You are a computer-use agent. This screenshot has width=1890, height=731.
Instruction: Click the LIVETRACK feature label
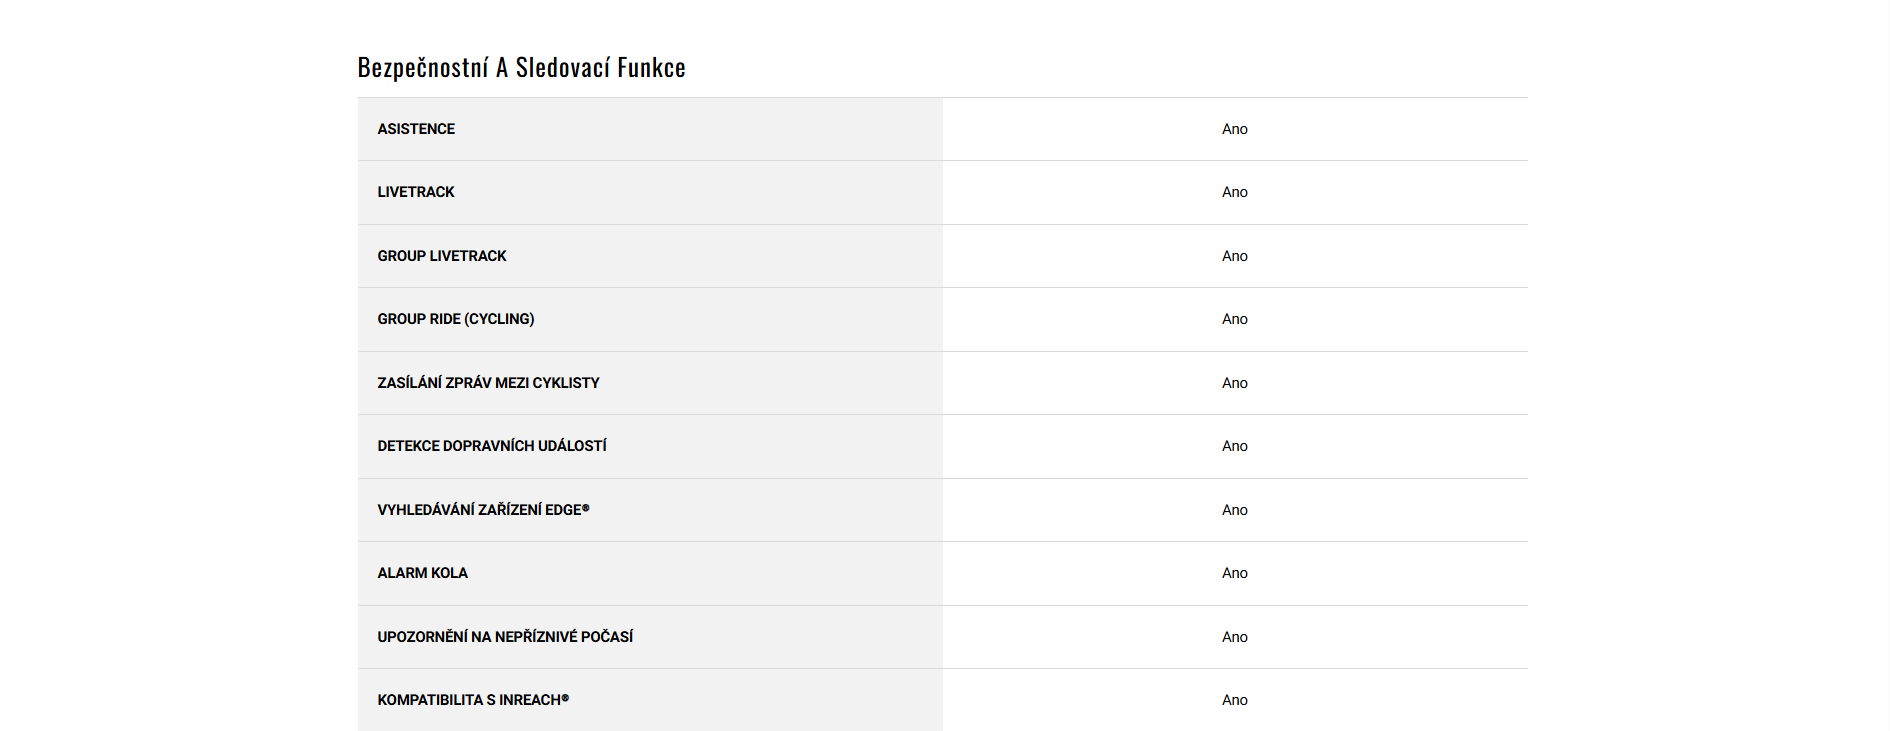click(416, 192)
